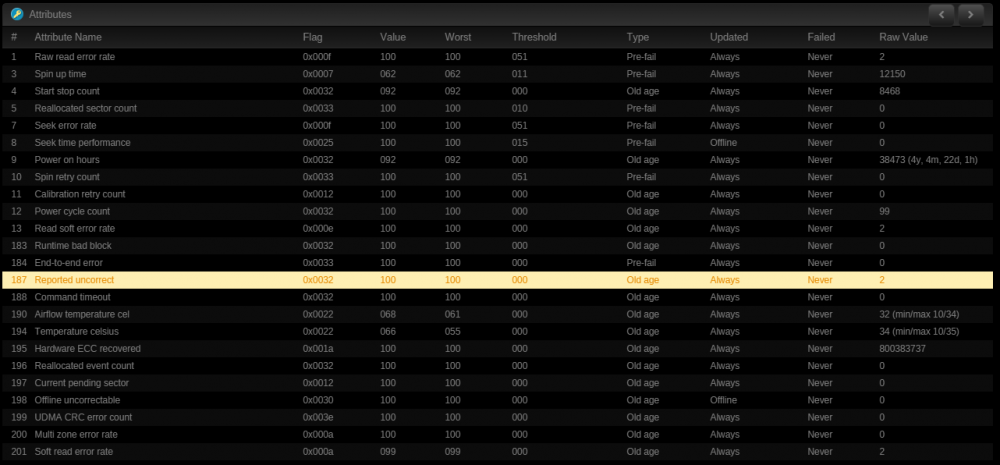The width and height of the screenshot is (1000, 465).
Task: Select the Seek error rate row
Action: (497, 126)
